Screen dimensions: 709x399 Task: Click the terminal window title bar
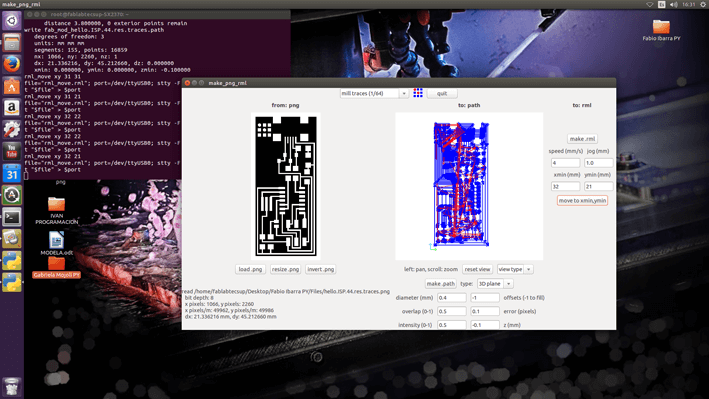point(157,14)
